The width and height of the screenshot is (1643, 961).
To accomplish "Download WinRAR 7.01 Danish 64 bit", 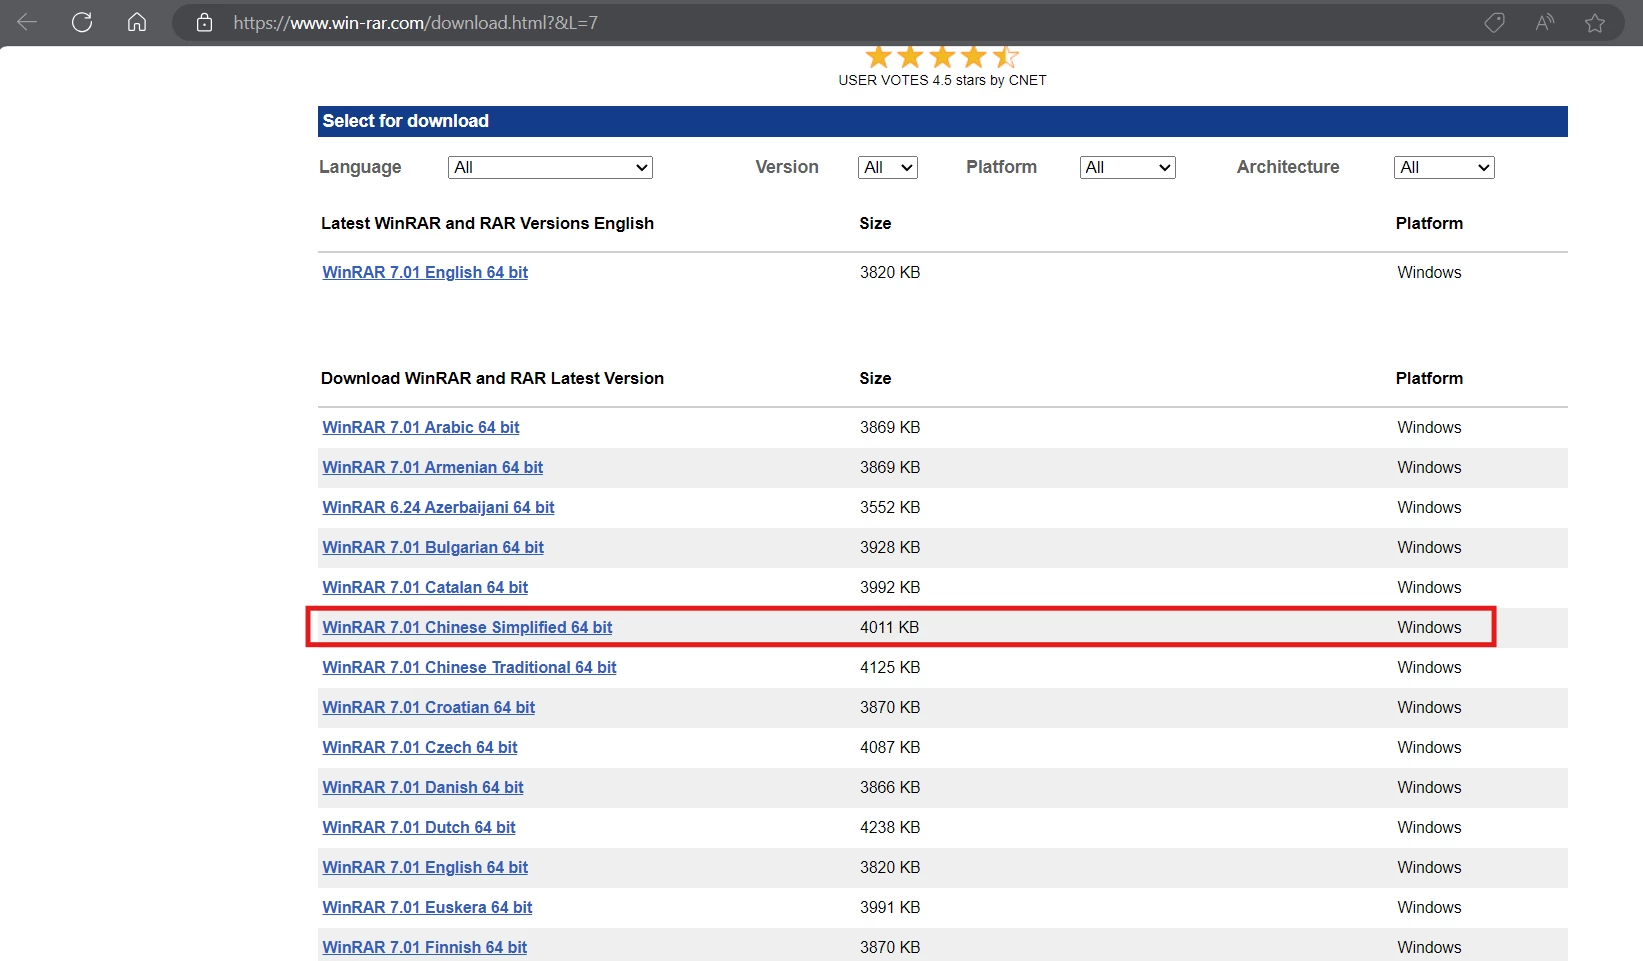I will [x=423, y=787].
